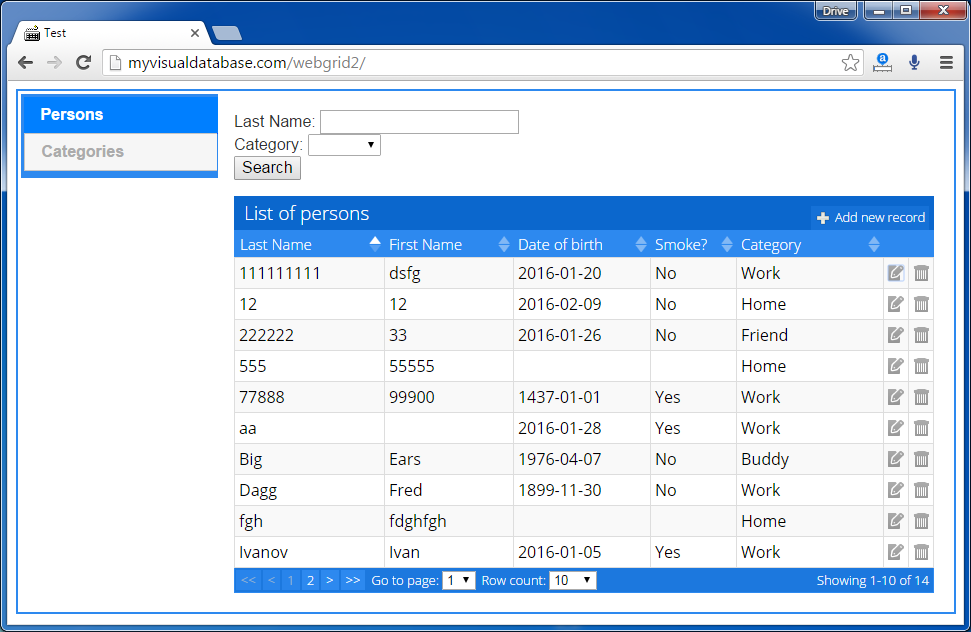Open the Persons sidebar section

[x=120, y=115]
